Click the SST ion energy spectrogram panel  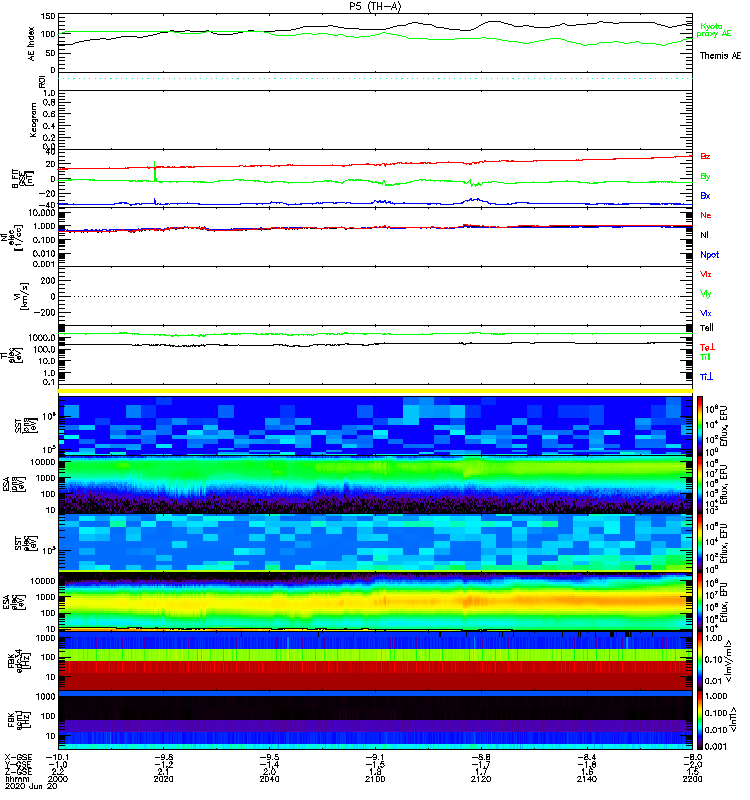pyautogui.click(x=375, y=426)
